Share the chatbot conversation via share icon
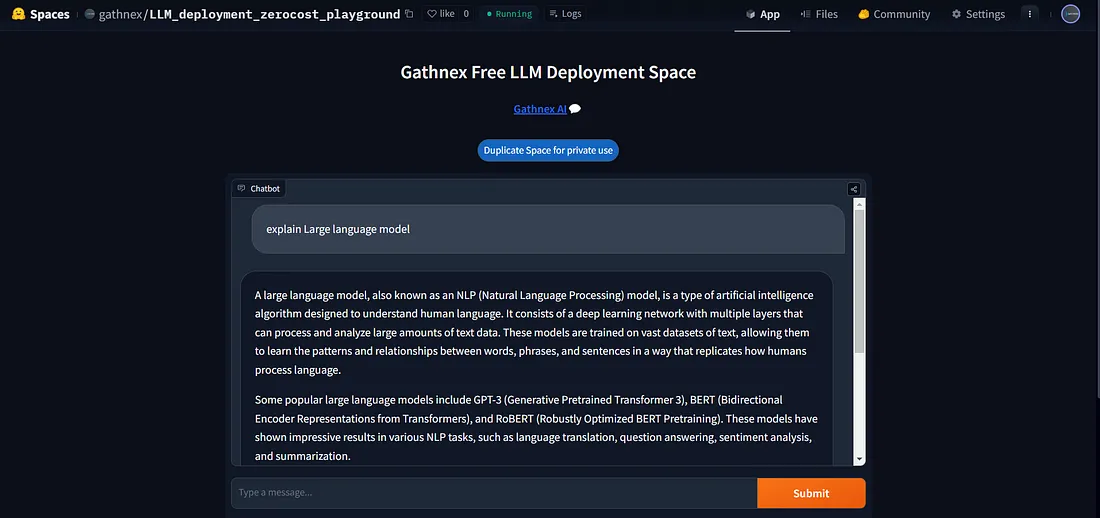 [853, 189]
